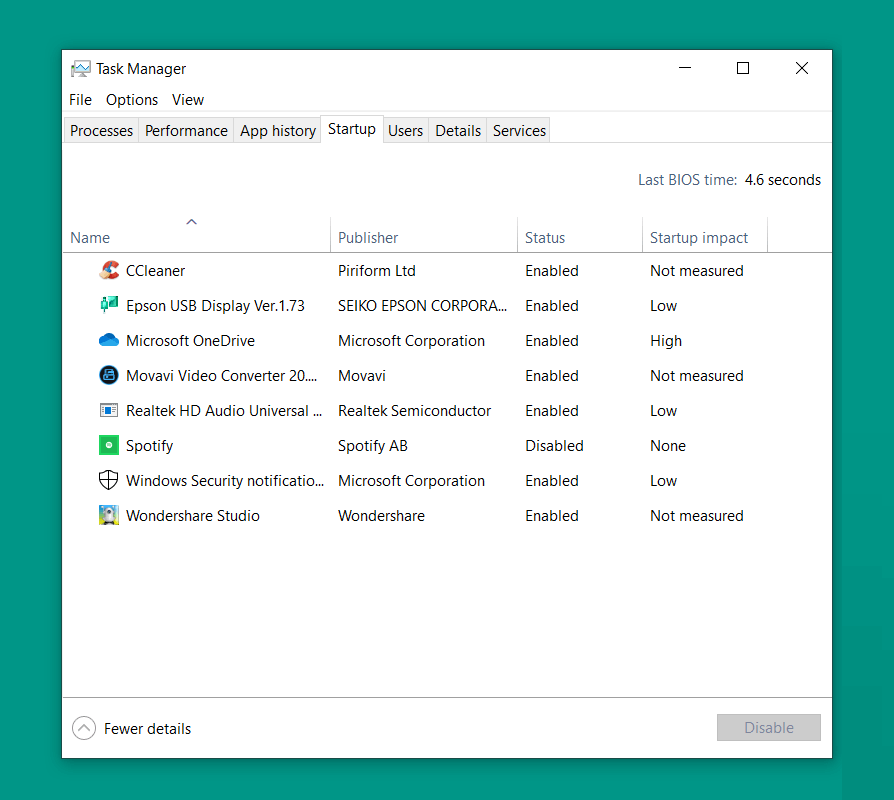The image size is (894, 800).
Task: Select Epson USB Display Ver.1.73 entry
Action: 216,306
